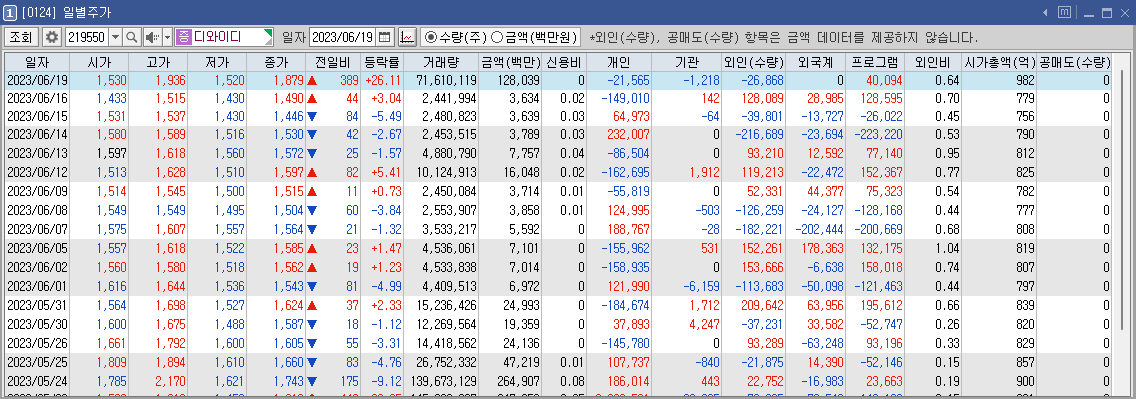Click the 고가 column header
Image resolution: width=1136 pixels, height=399 pixels.
(x=158, y=62)
